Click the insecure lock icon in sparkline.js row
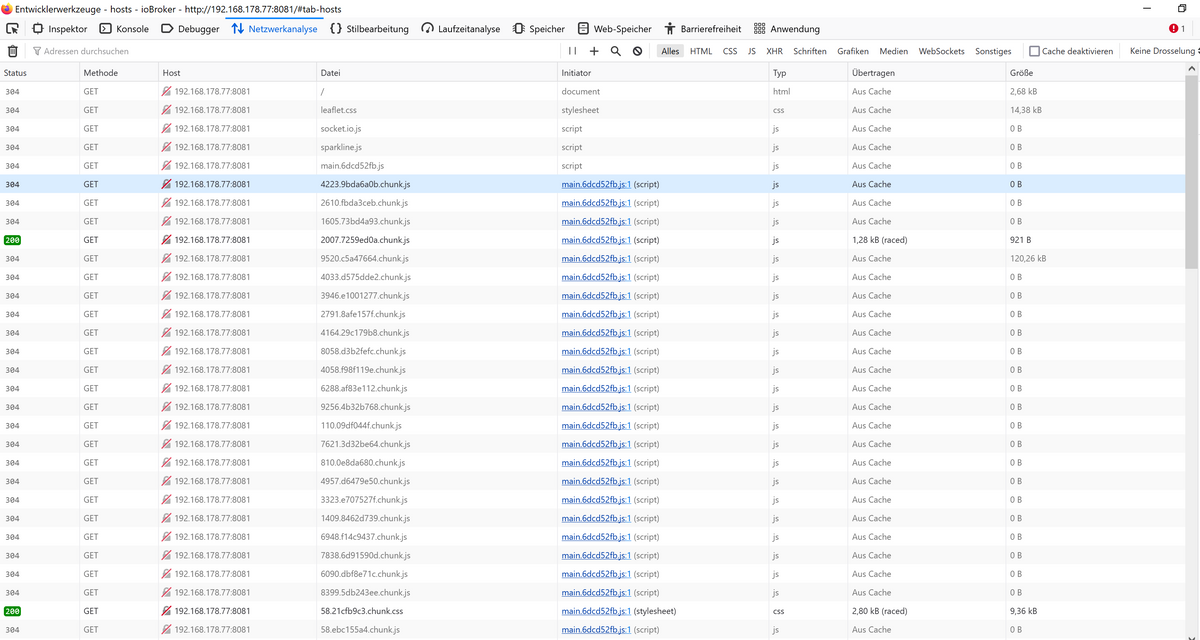1200x640 pixels. pyautogui.click(x=167, y=147)
